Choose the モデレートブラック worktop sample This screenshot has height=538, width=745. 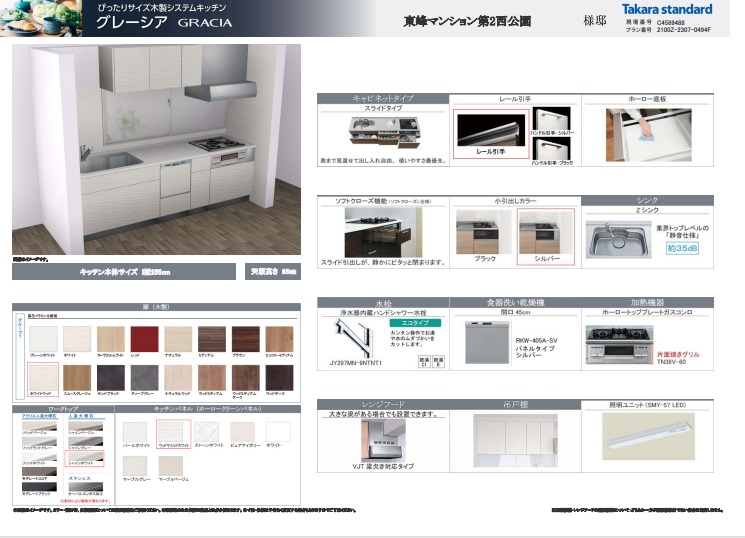(39, 487)
